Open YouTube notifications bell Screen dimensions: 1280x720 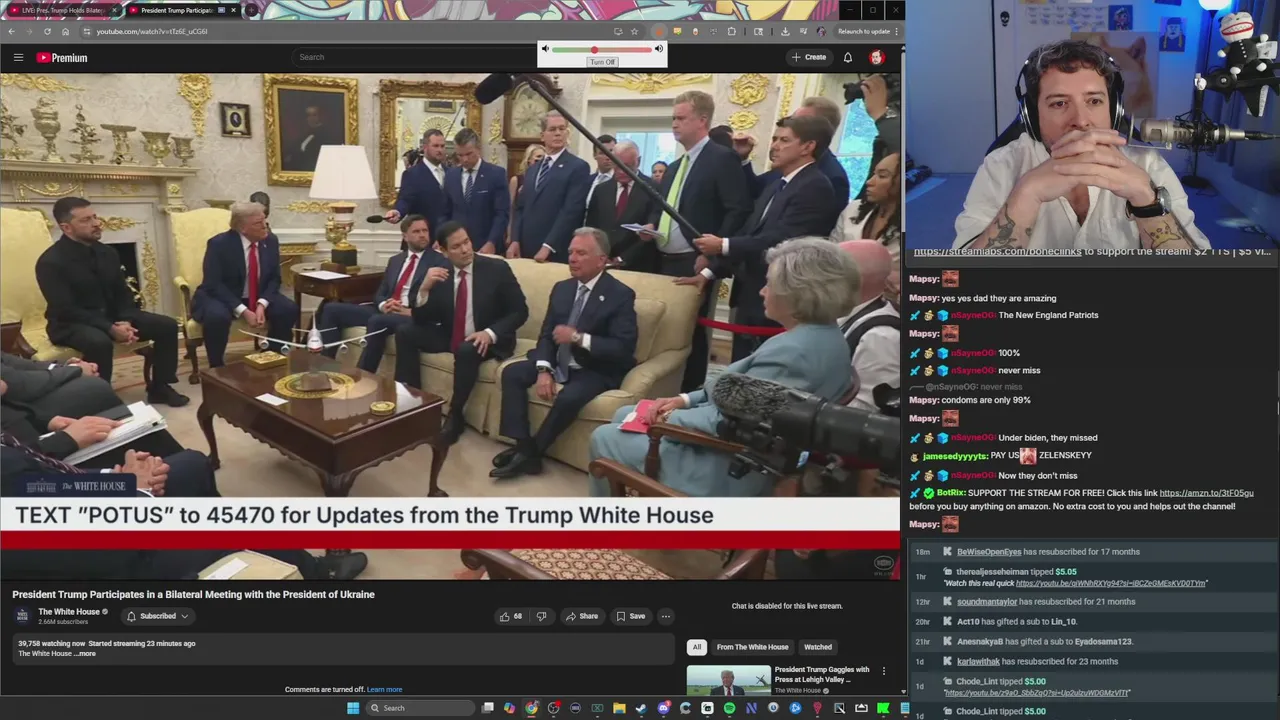847,57
